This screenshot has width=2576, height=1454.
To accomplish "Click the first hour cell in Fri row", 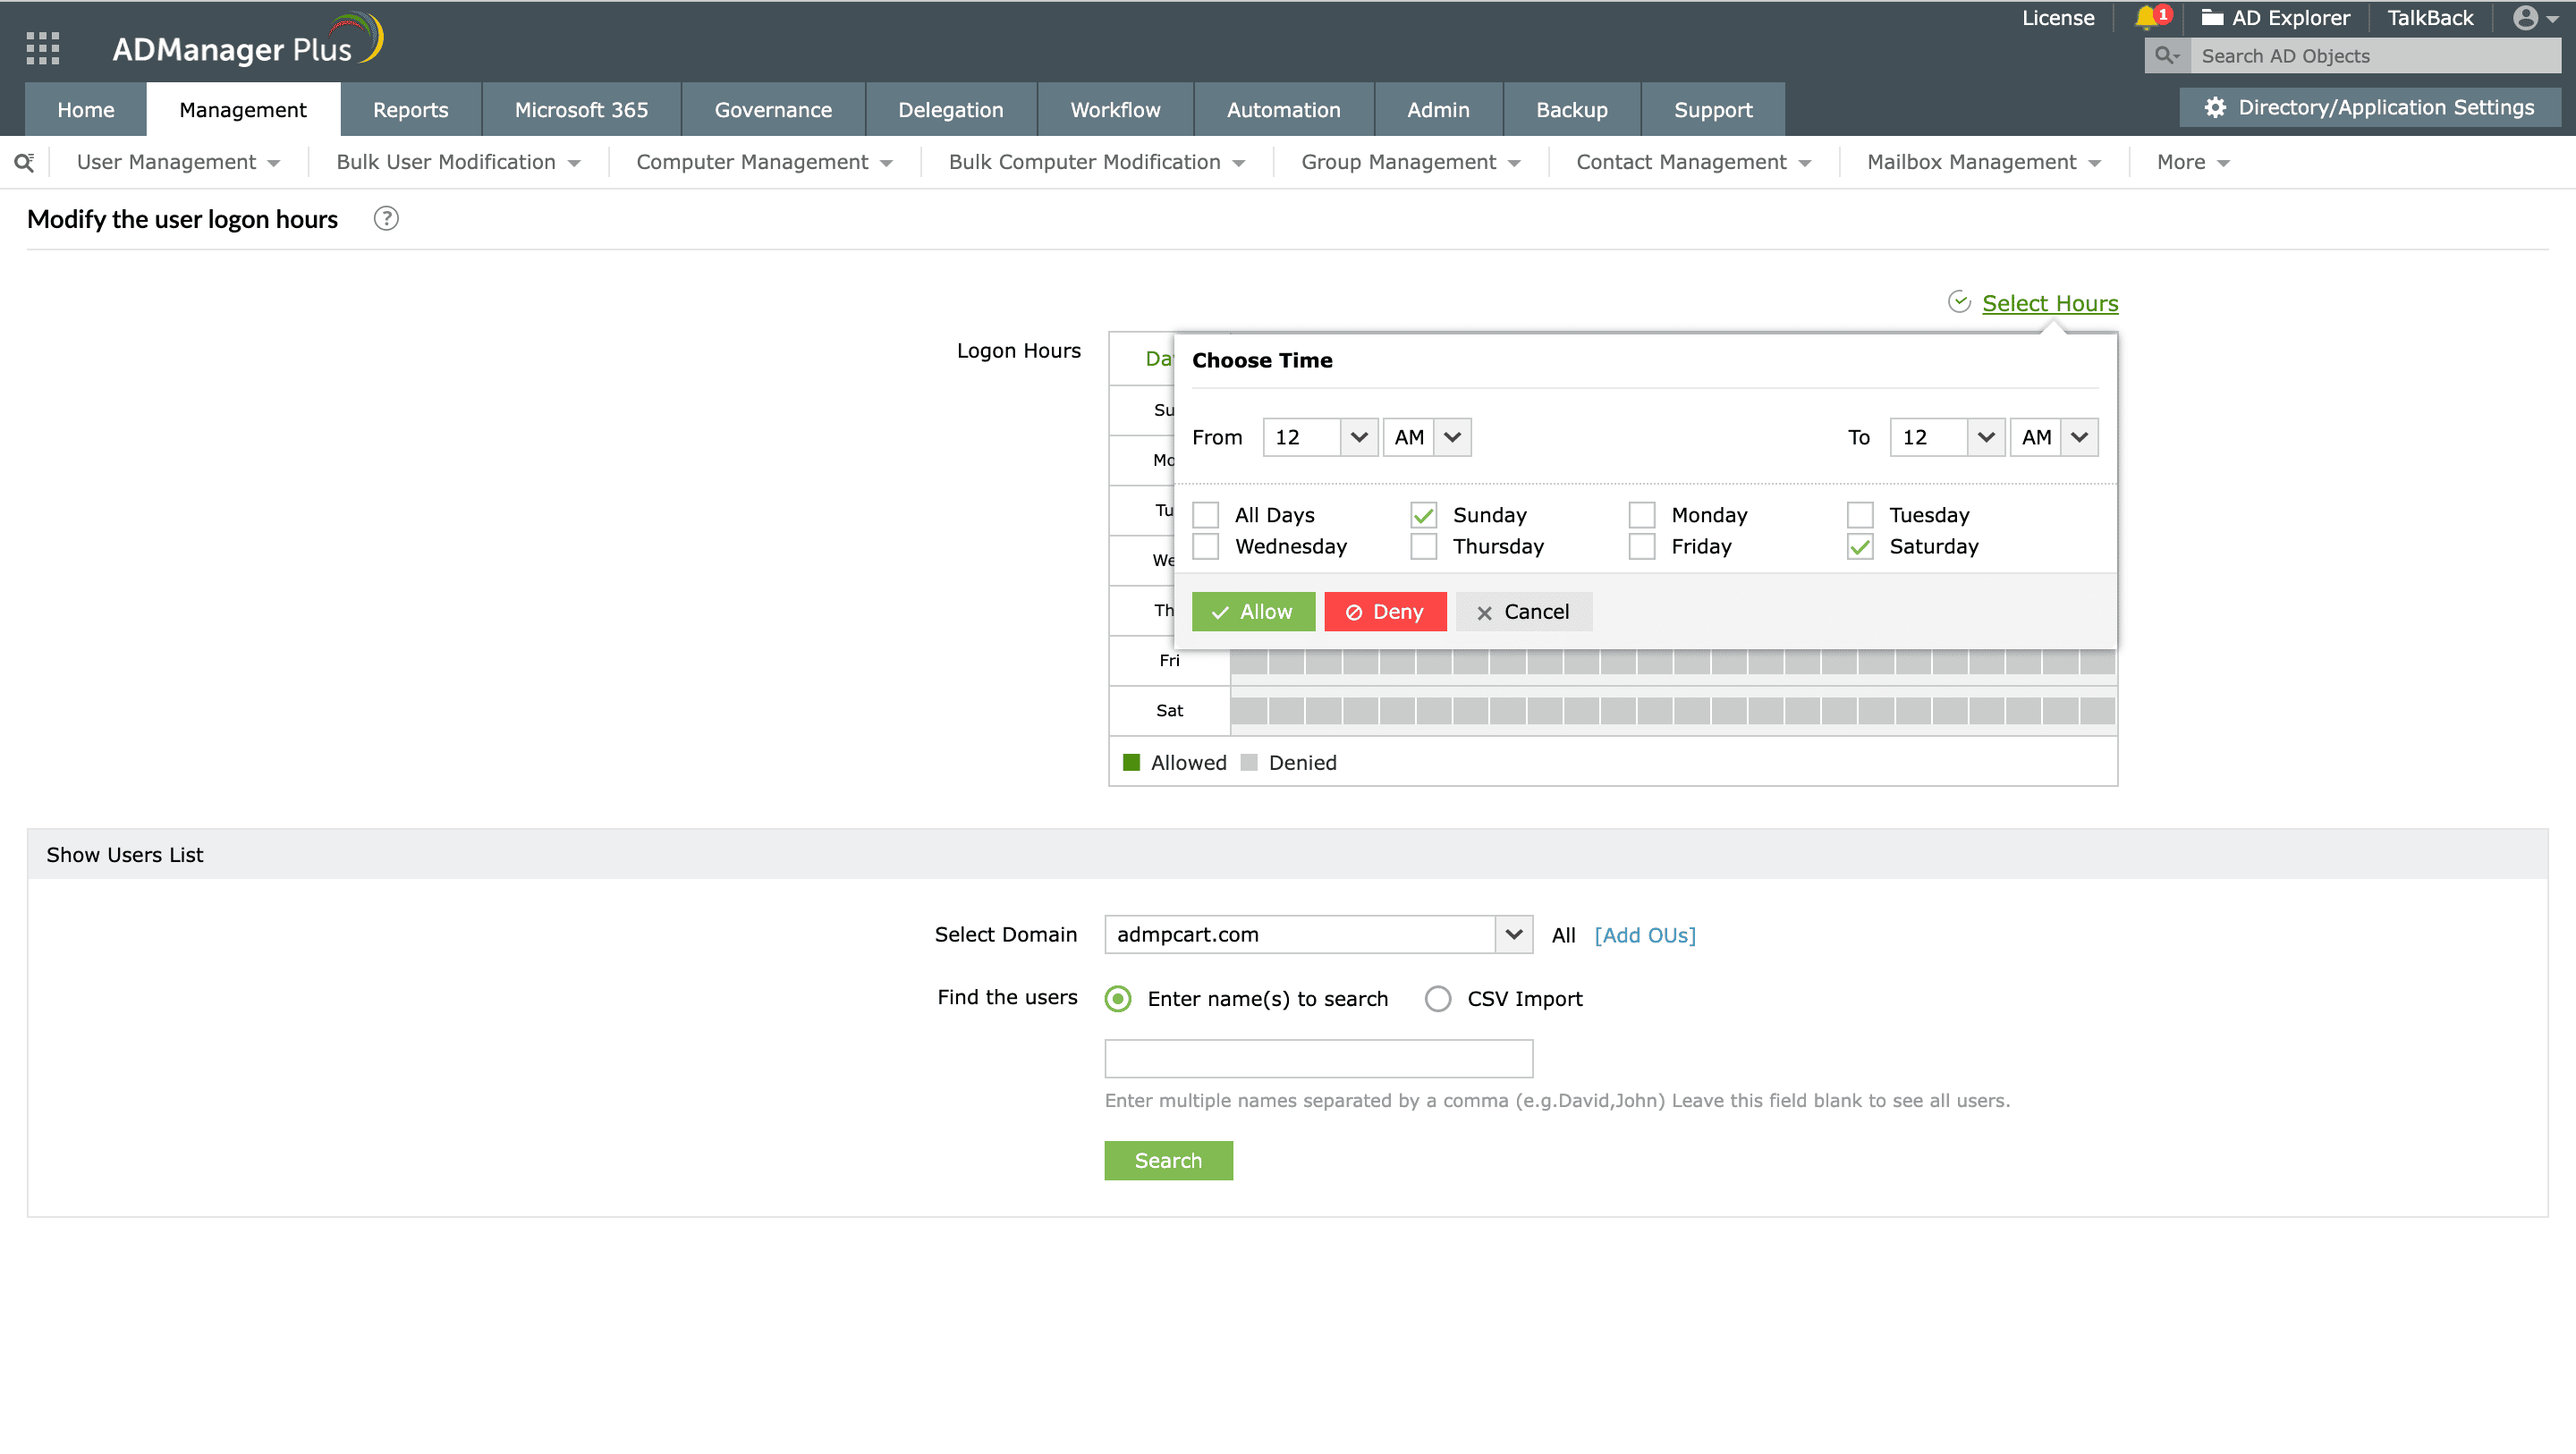I will 1249,660.
